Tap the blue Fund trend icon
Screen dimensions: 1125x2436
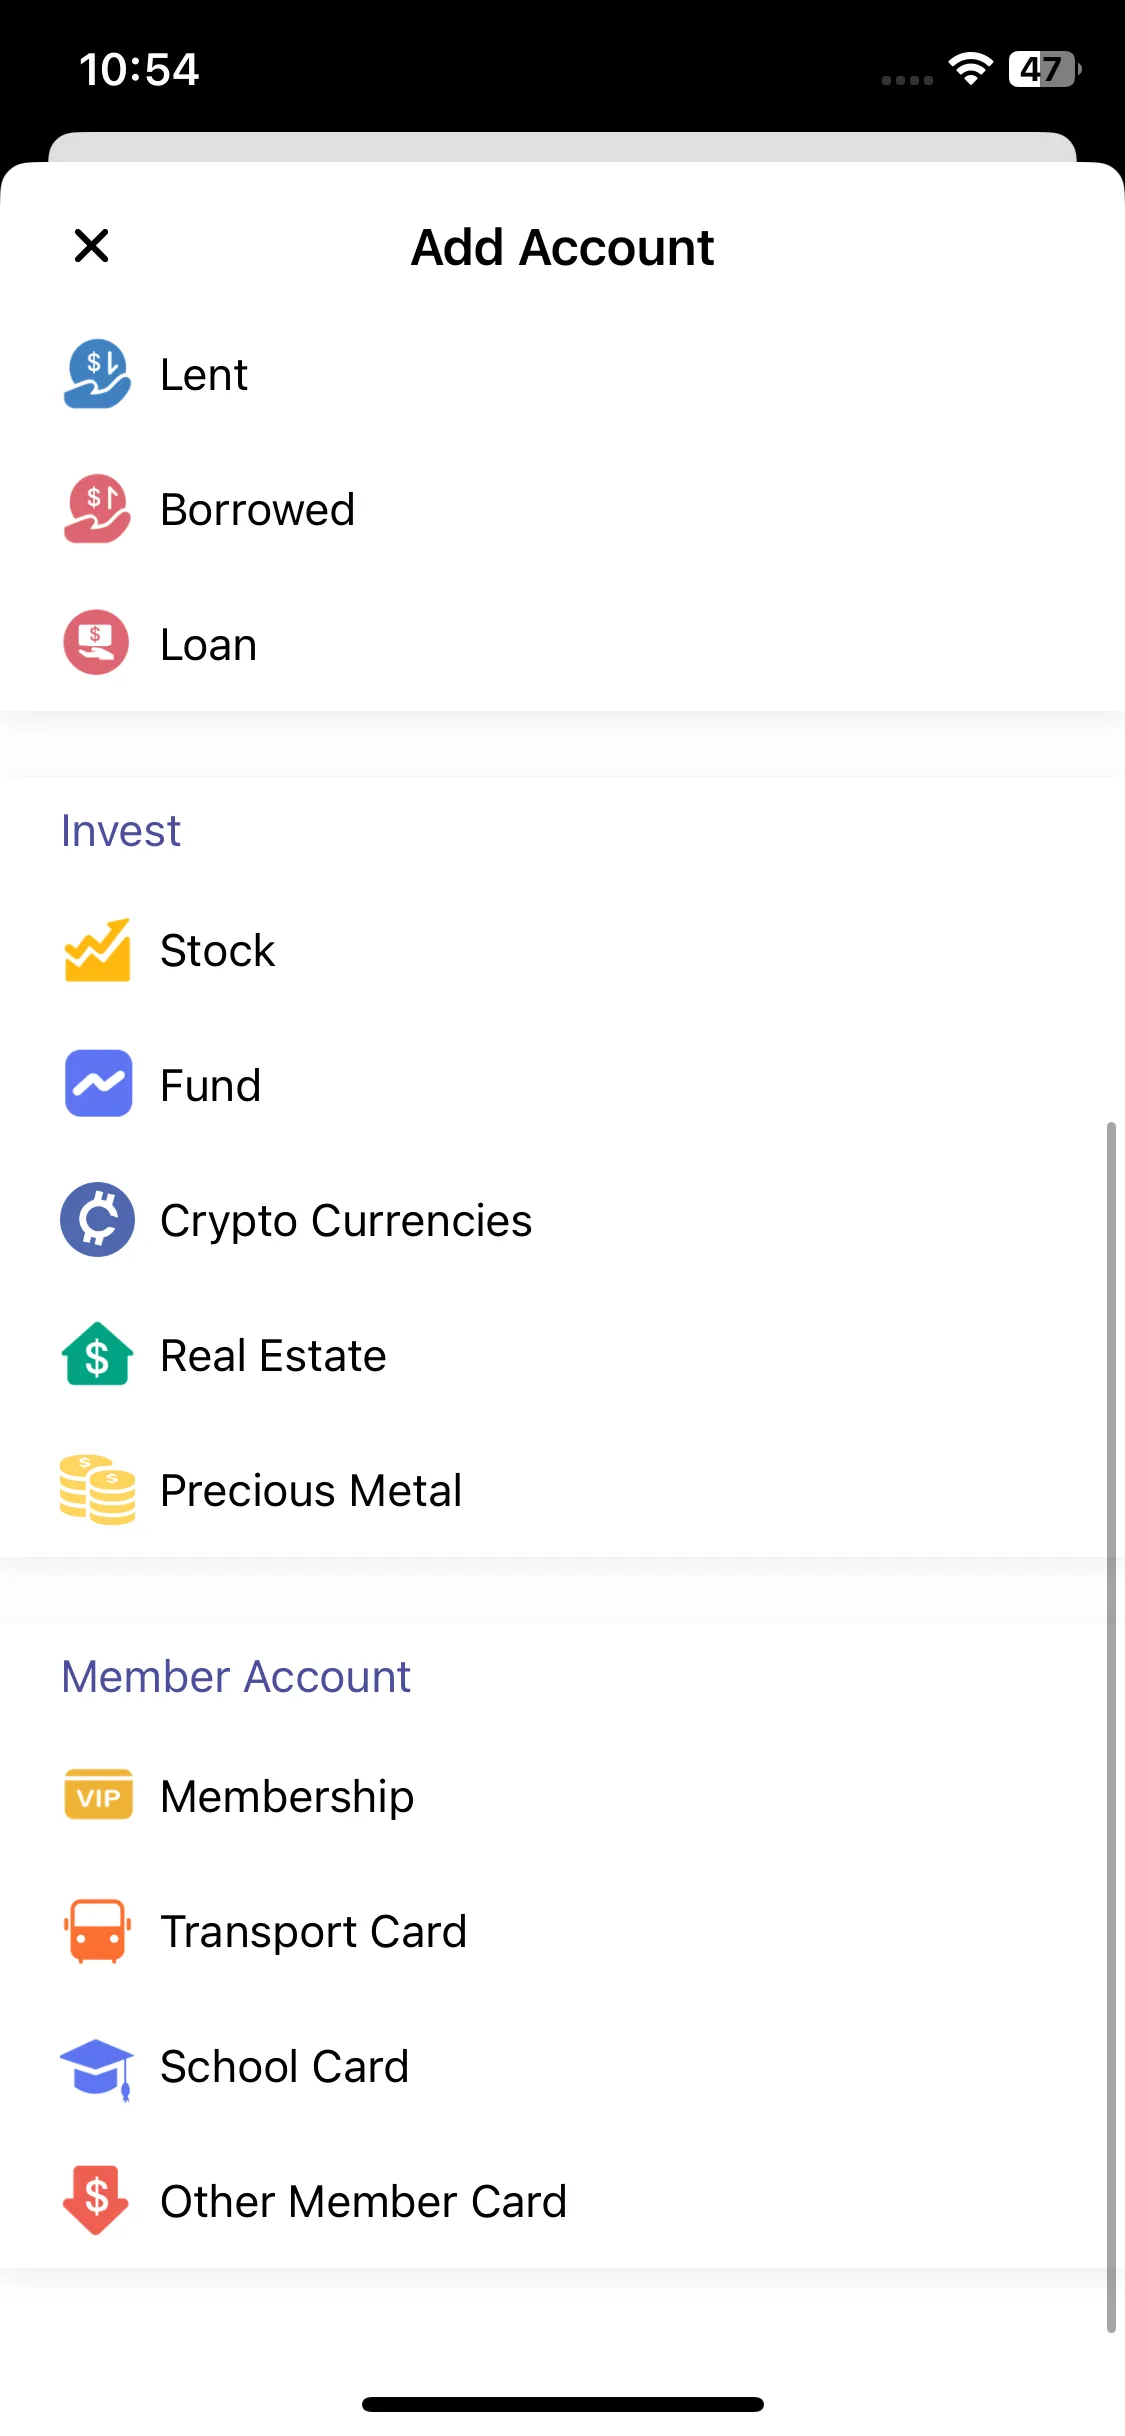(98, 1084)
